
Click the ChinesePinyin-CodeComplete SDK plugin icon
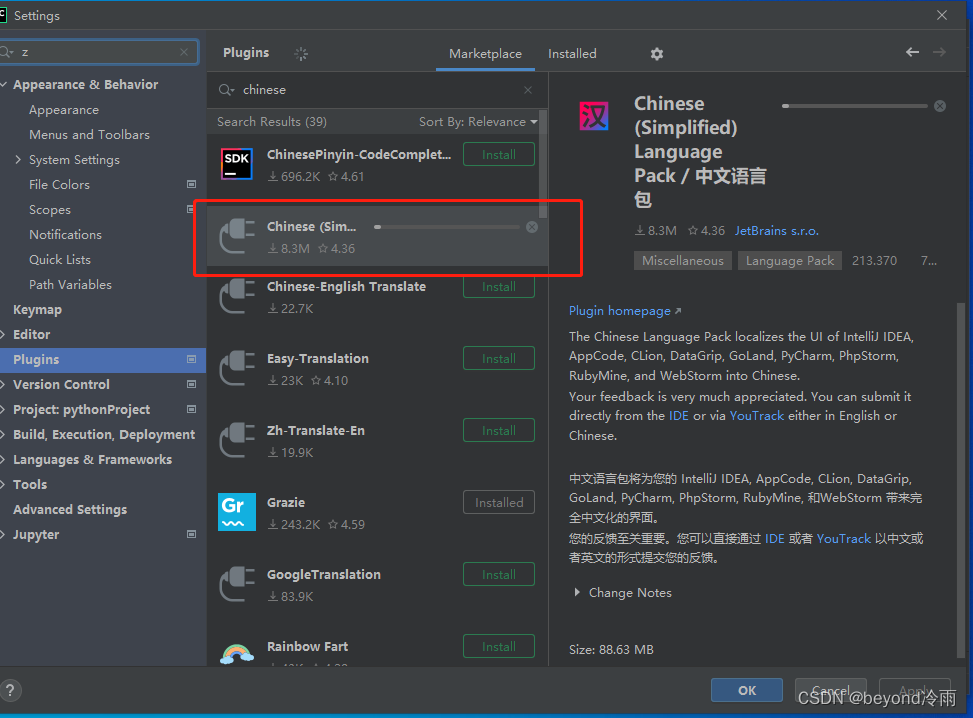pos(236,164)
